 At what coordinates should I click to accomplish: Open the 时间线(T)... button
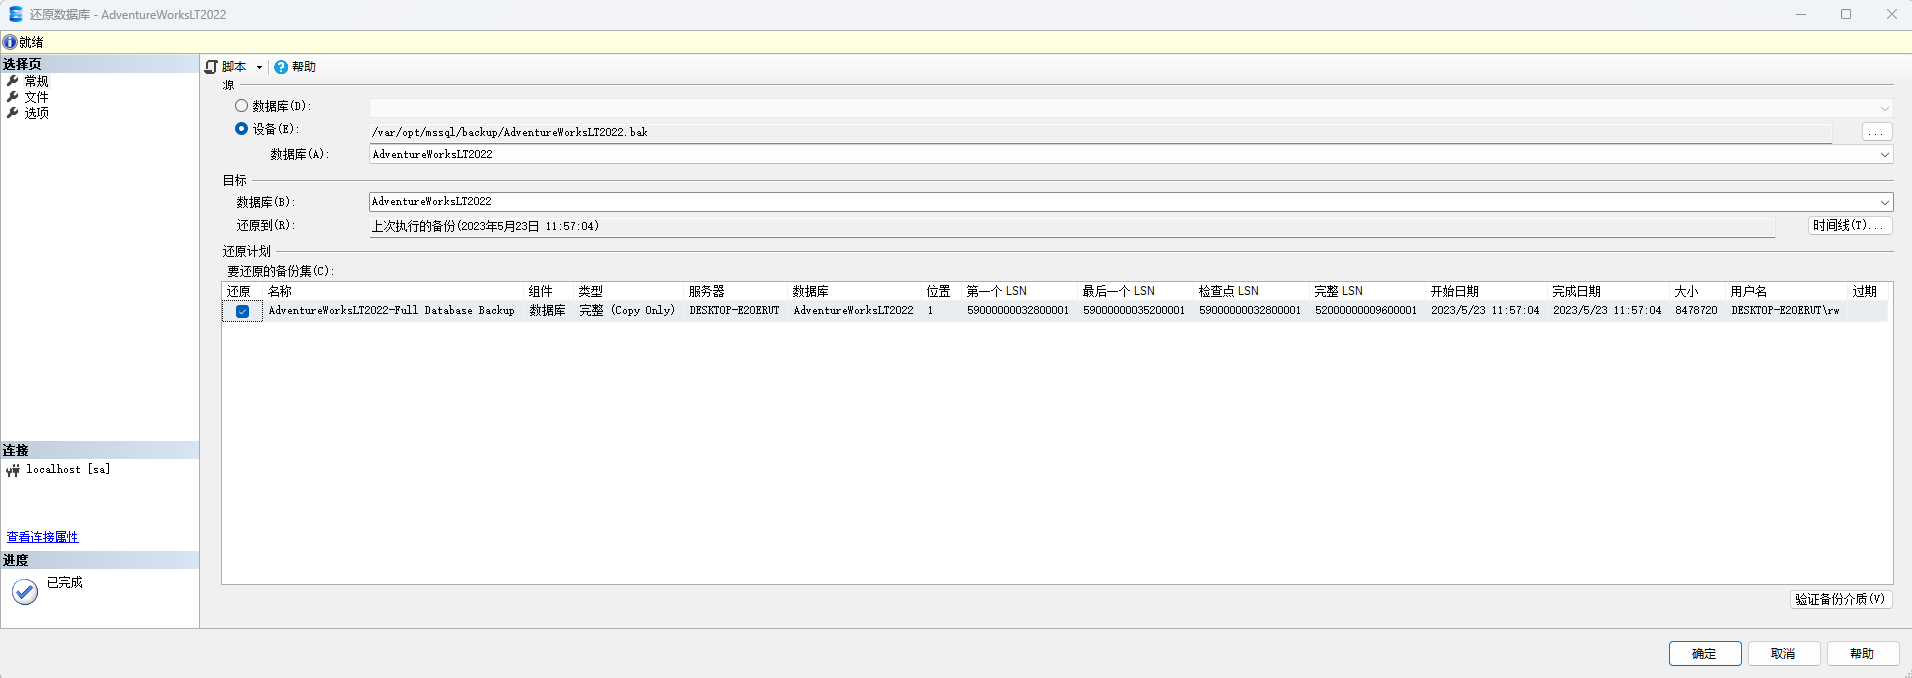click(x=1850, y=225)
